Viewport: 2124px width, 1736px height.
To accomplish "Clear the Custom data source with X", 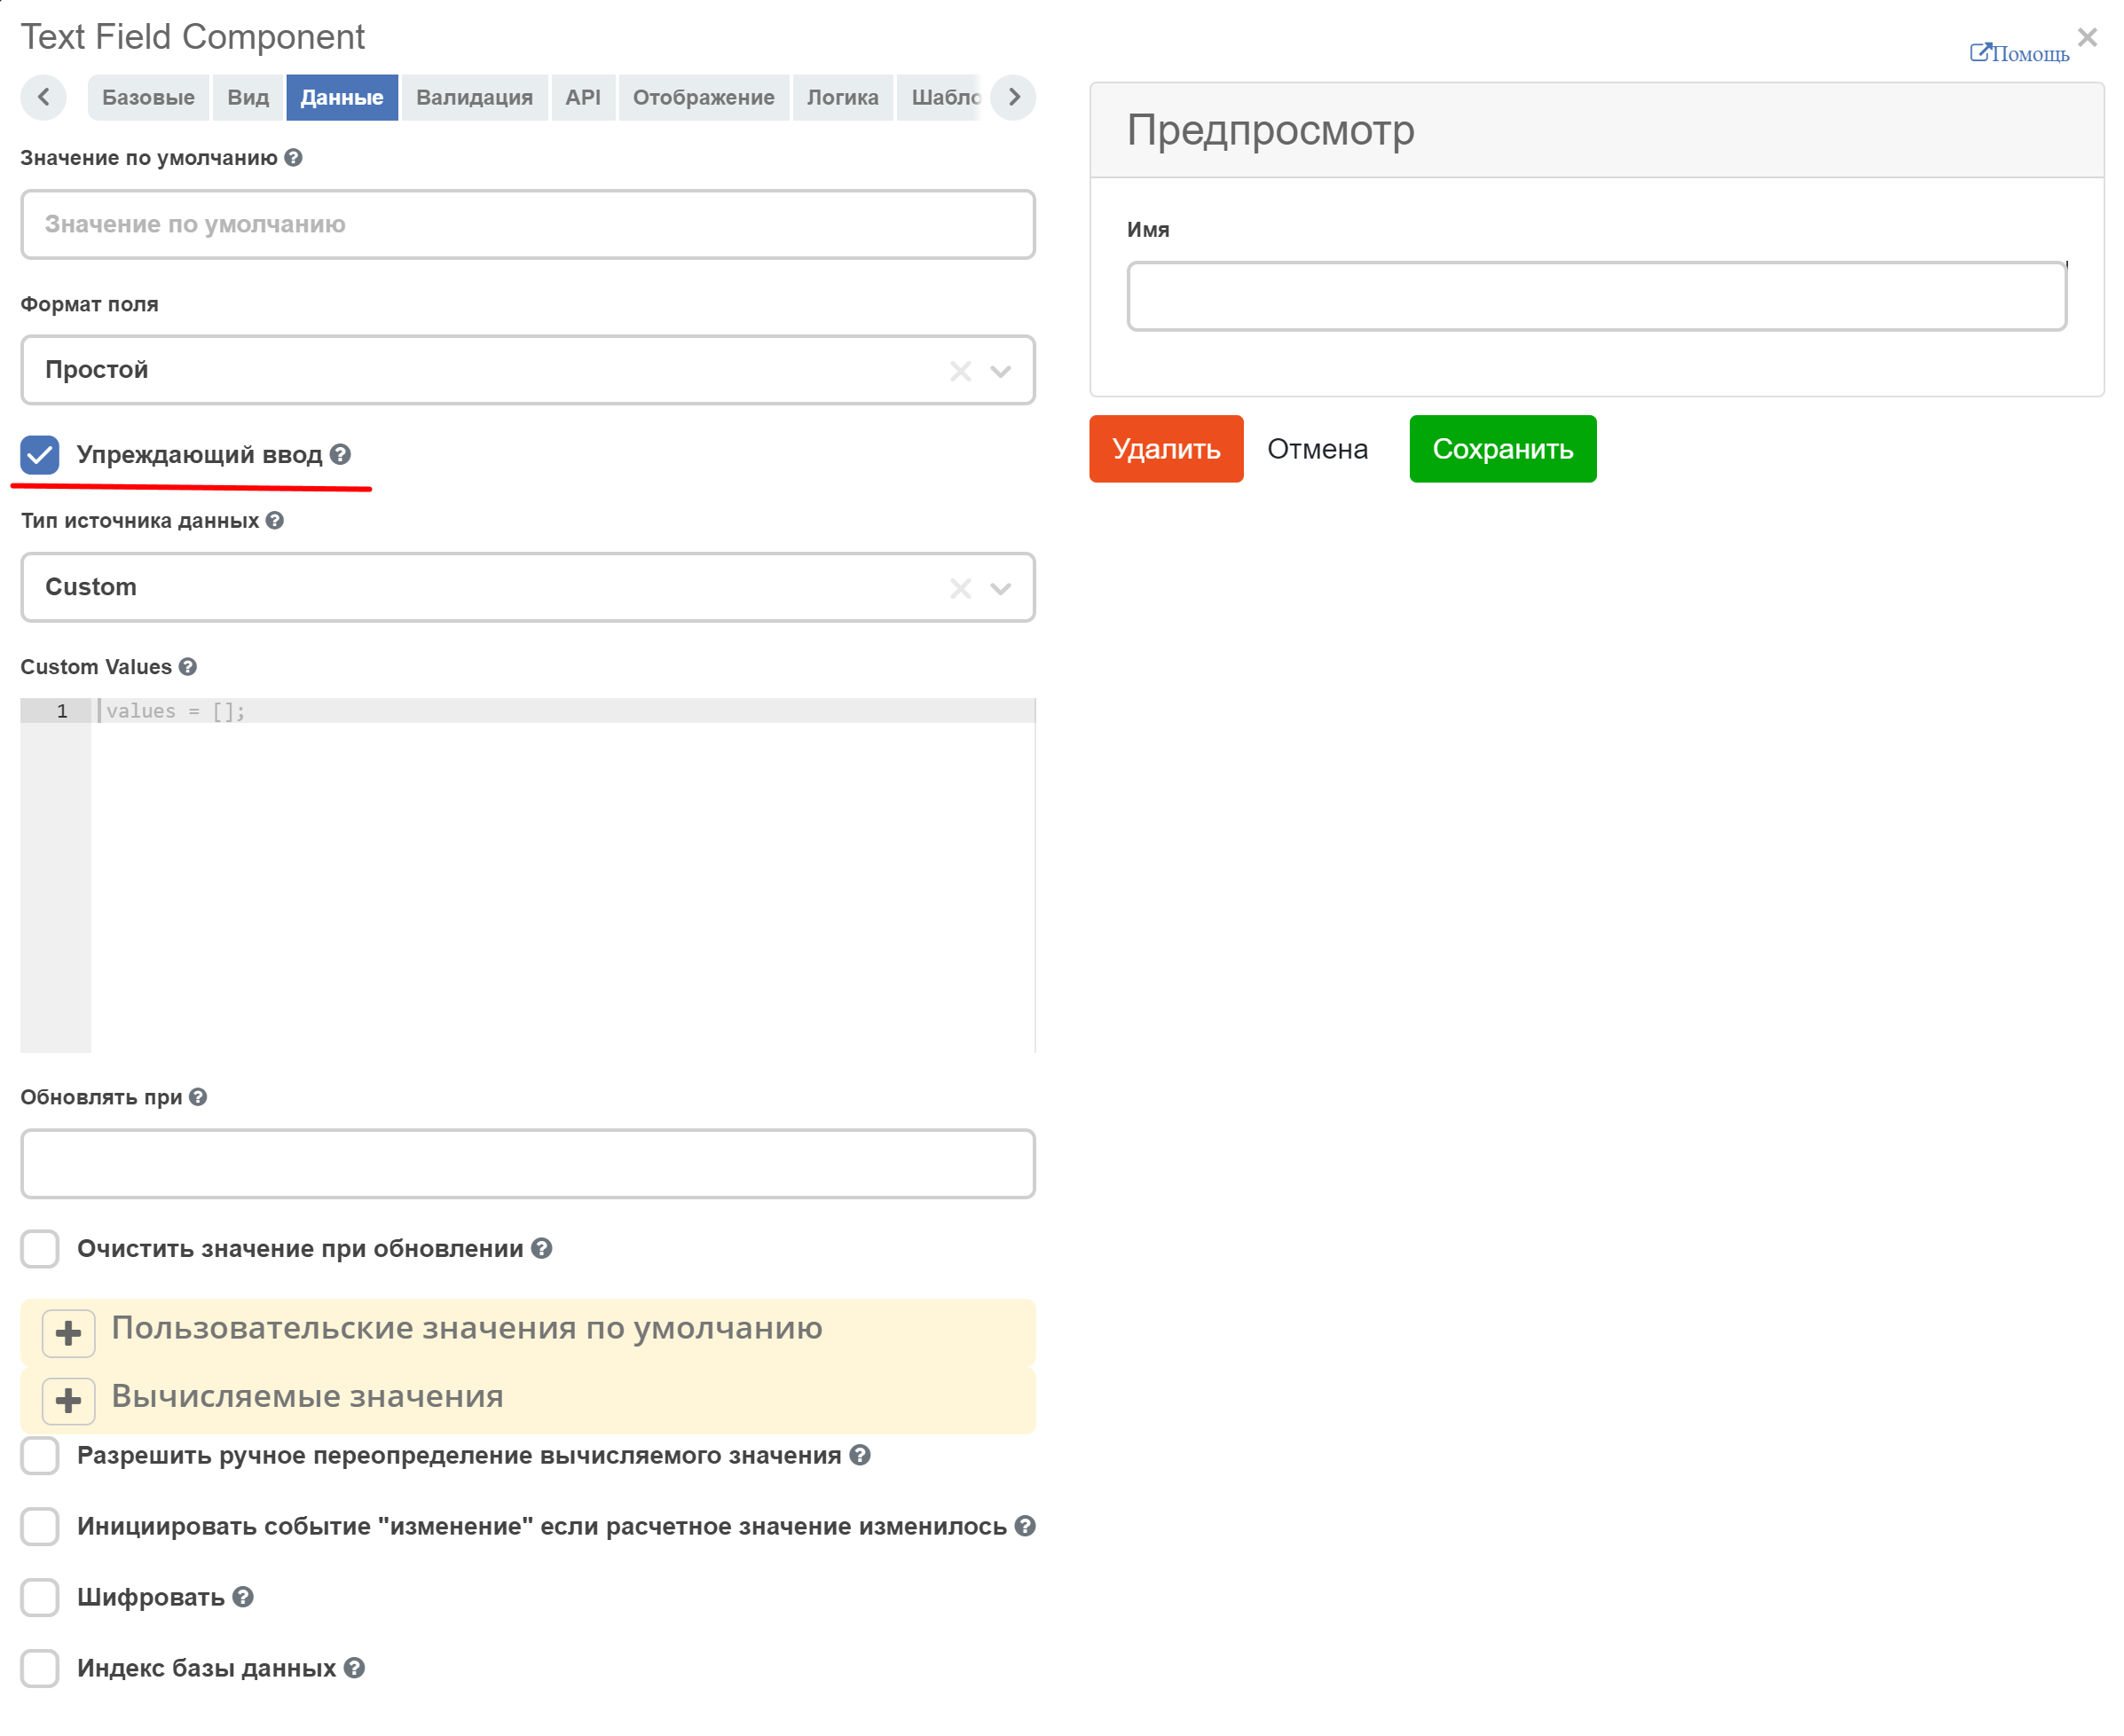I will click(961, 589).
